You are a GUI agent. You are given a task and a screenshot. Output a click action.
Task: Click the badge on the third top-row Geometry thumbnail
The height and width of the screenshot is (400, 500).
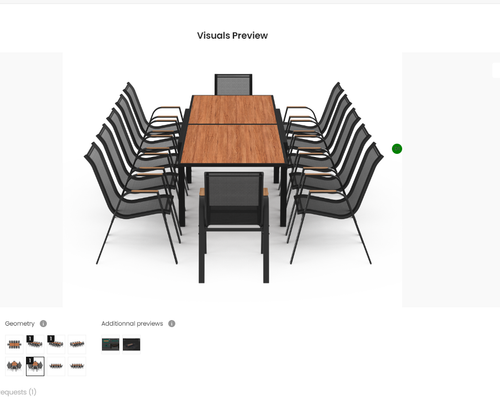[x=51, y=339]
